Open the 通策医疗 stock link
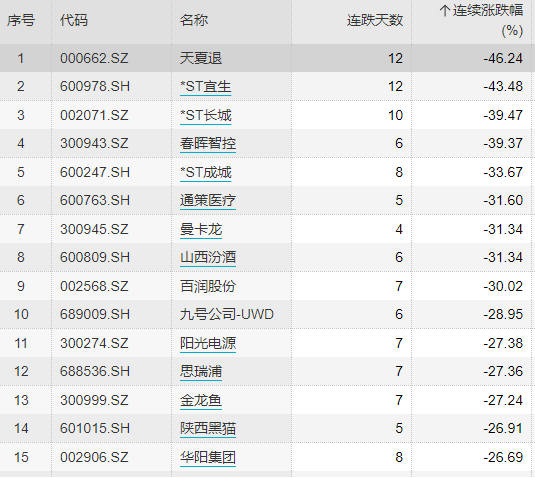The height and width of the screenshot is (478, 535). [x=208, y=201]
